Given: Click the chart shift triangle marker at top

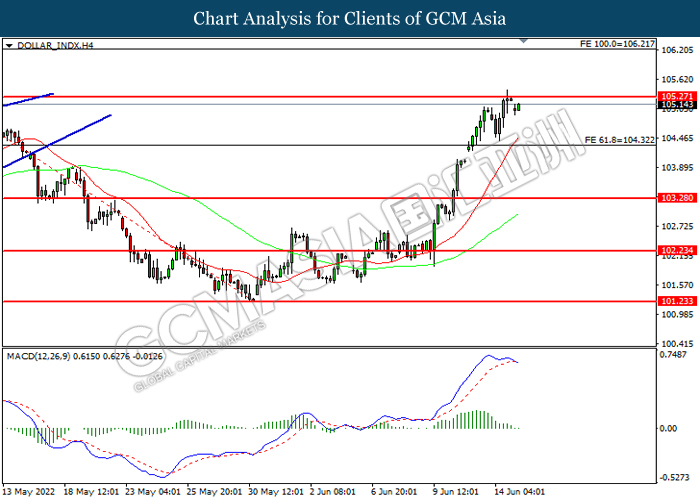Looking at the screenshot, I should pyautogui.click(x=524, y=41).
